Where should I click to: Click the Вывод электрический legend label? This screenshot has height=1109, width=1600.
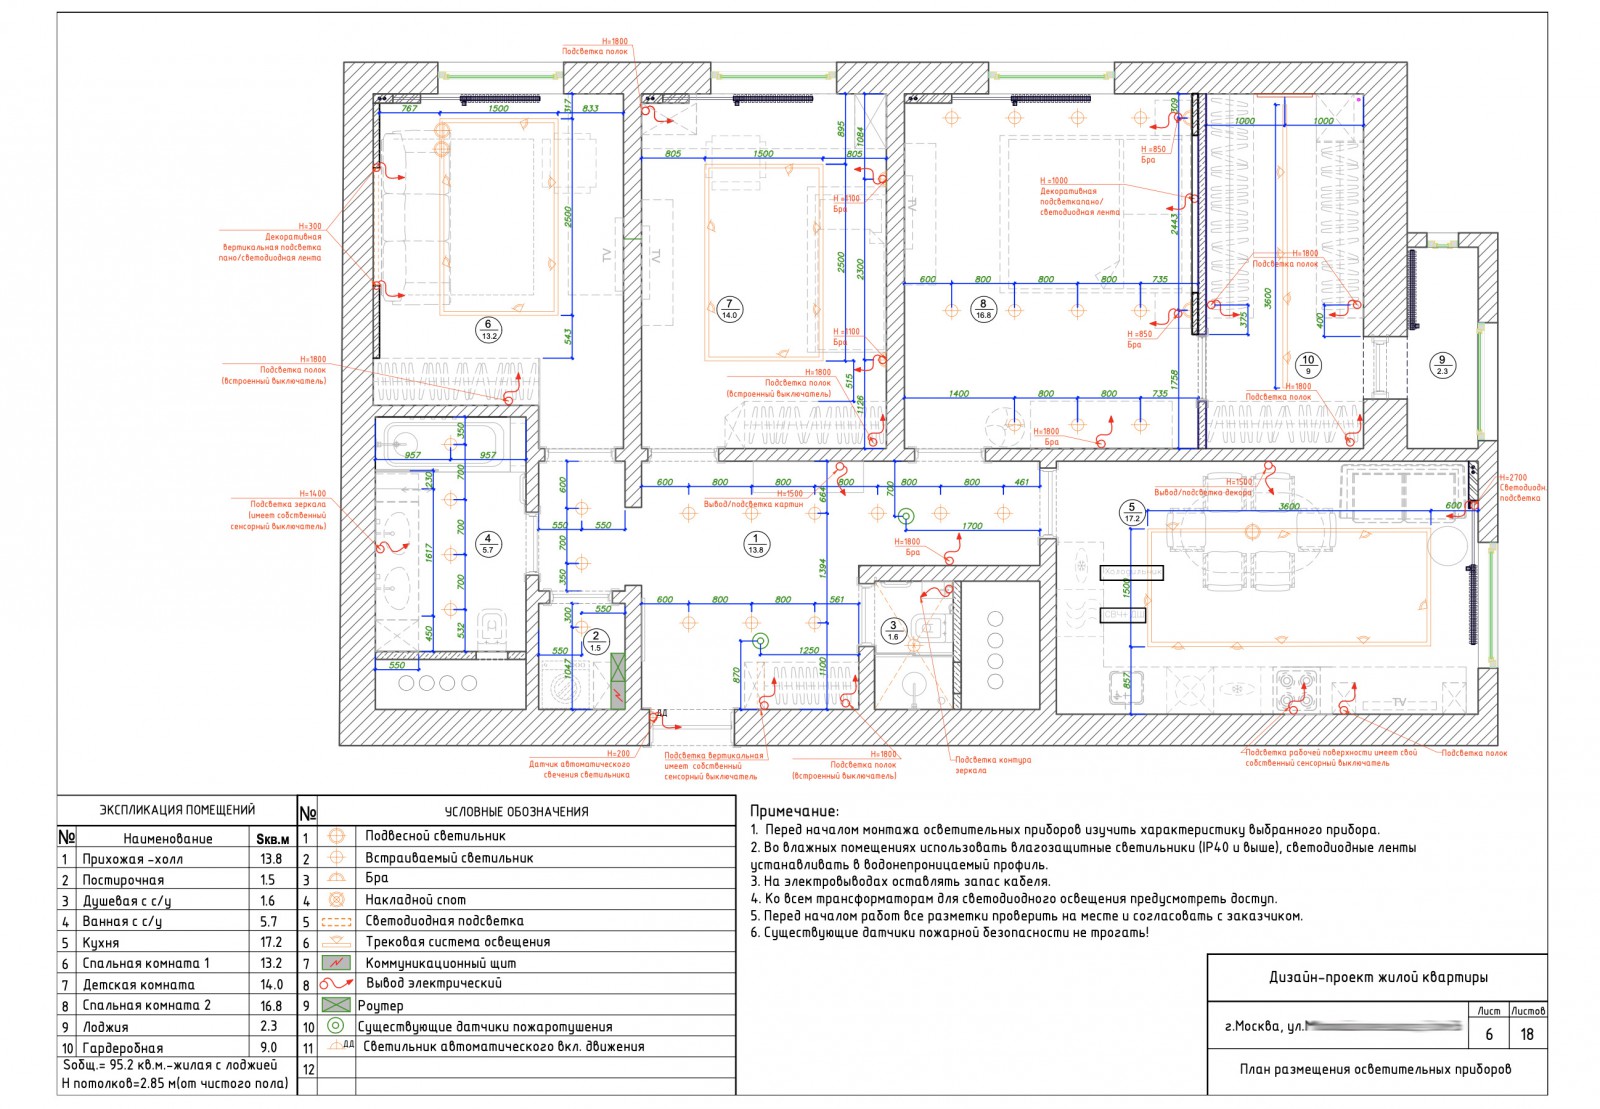(434, 984)
